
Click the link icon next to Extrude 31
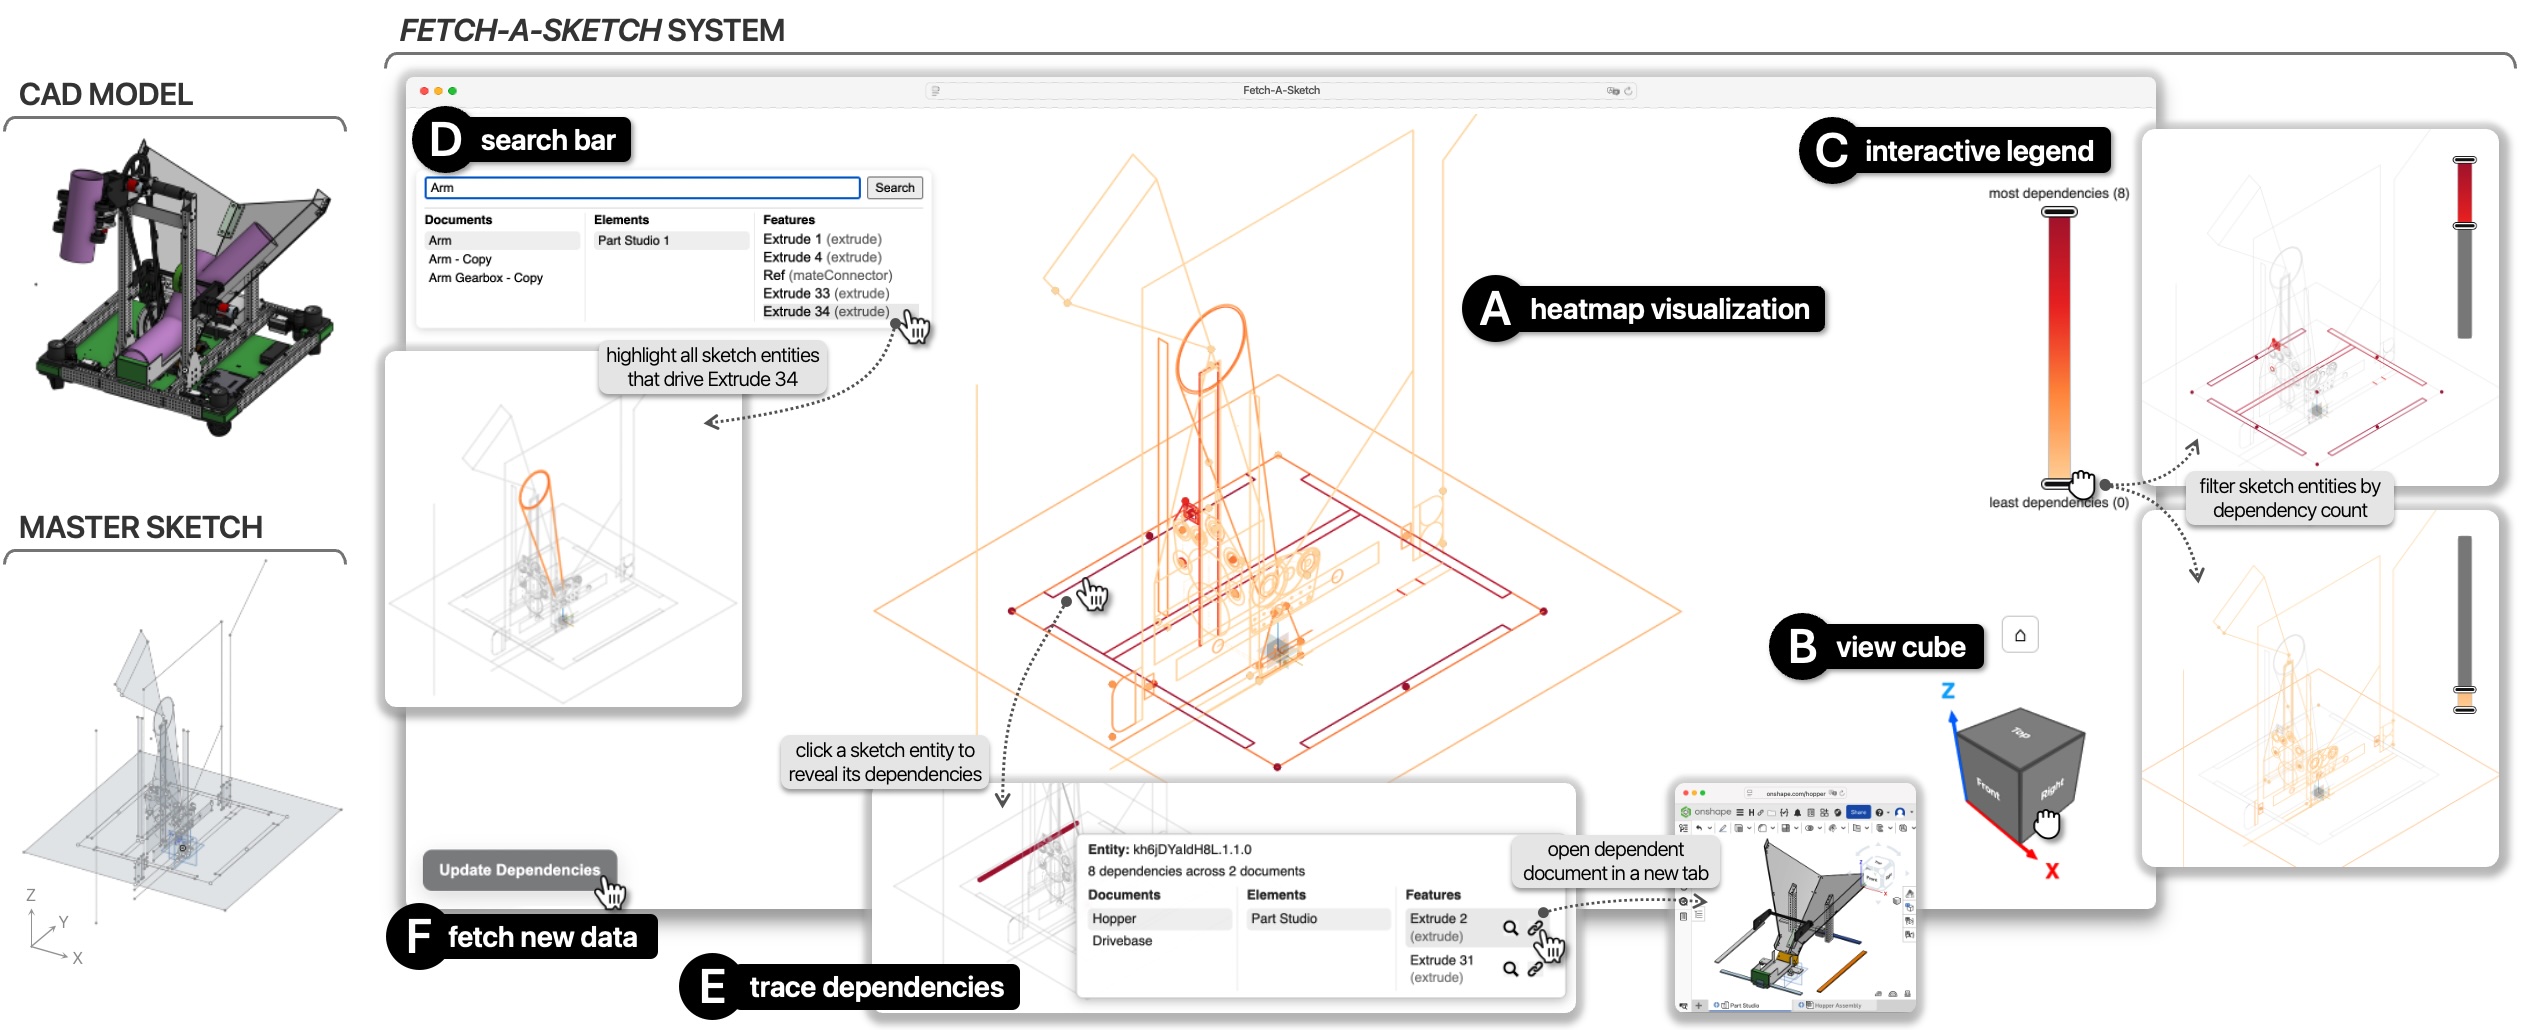coord(1535,968)
